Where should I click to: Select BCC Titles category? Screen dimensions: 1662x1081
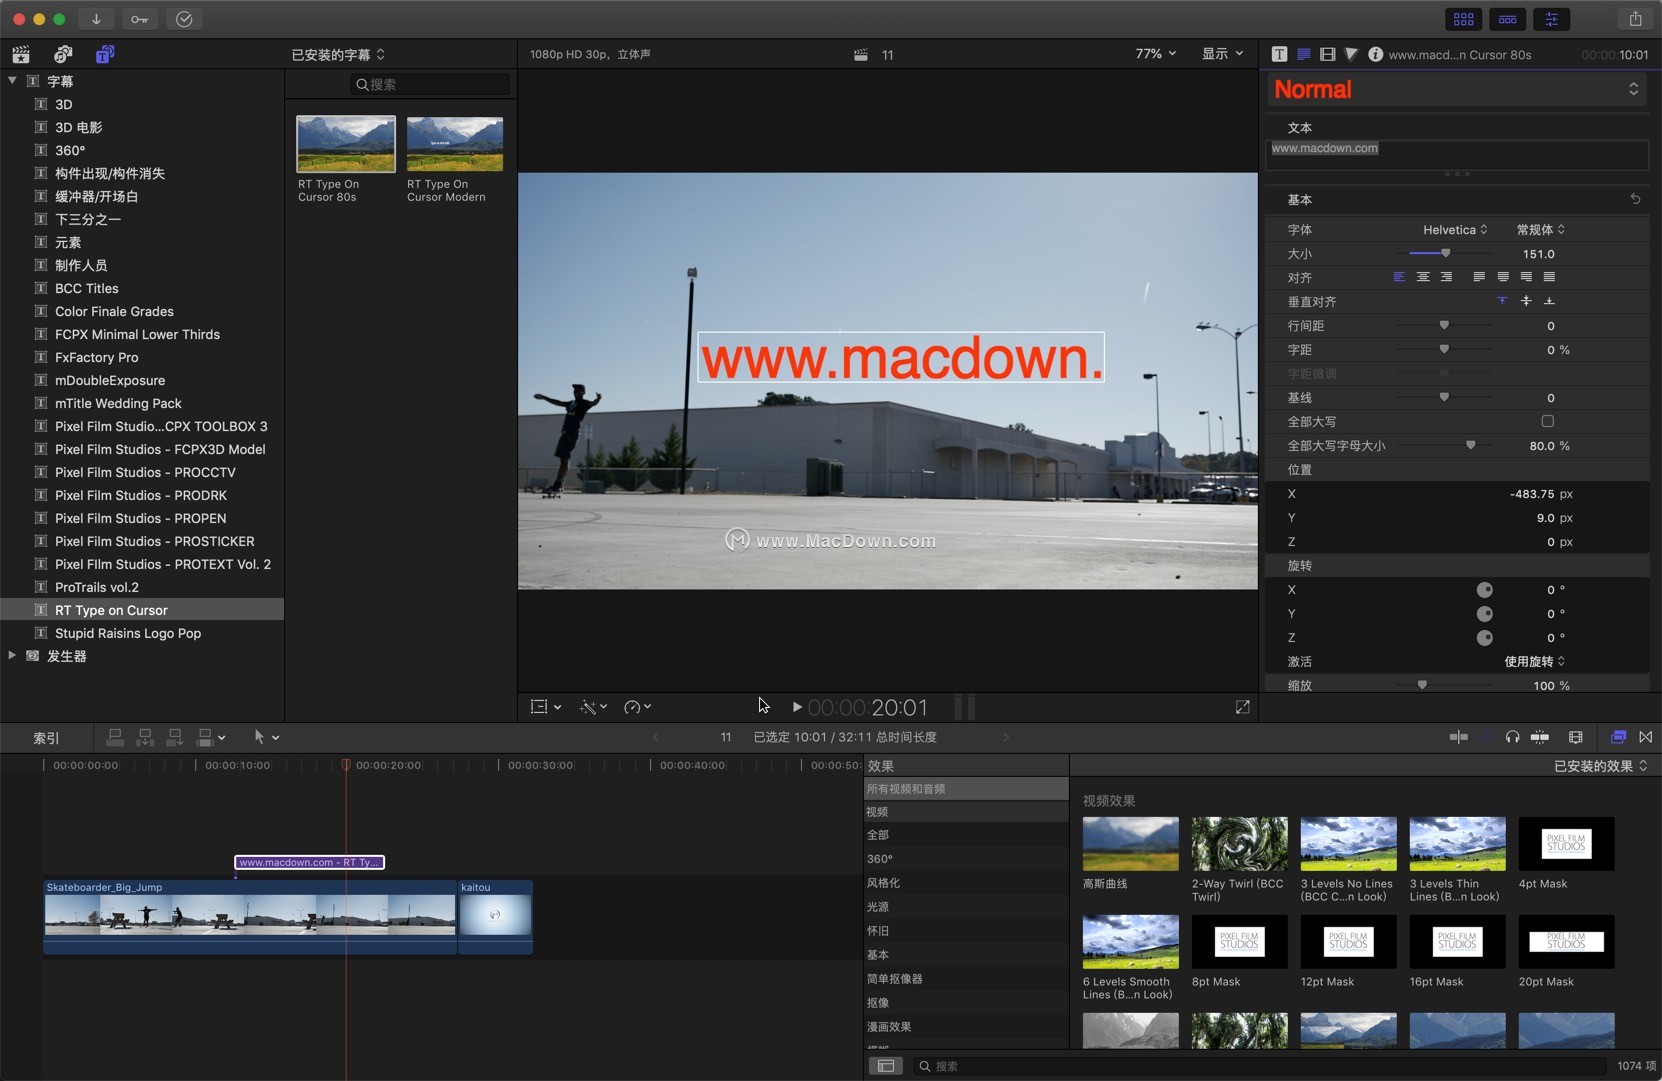87,288
